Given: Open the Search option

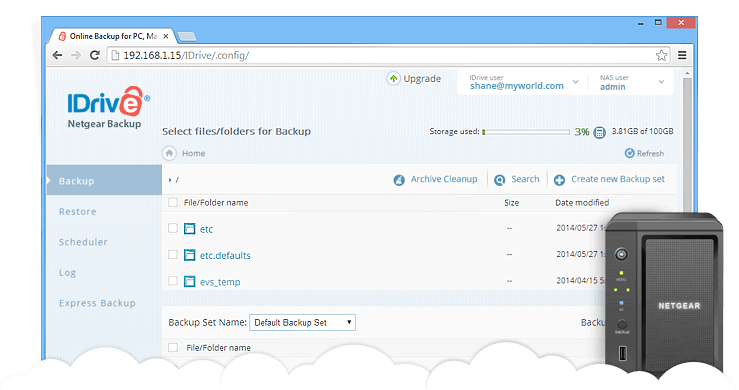Looking at the screenshot, I should click(525, 179).
